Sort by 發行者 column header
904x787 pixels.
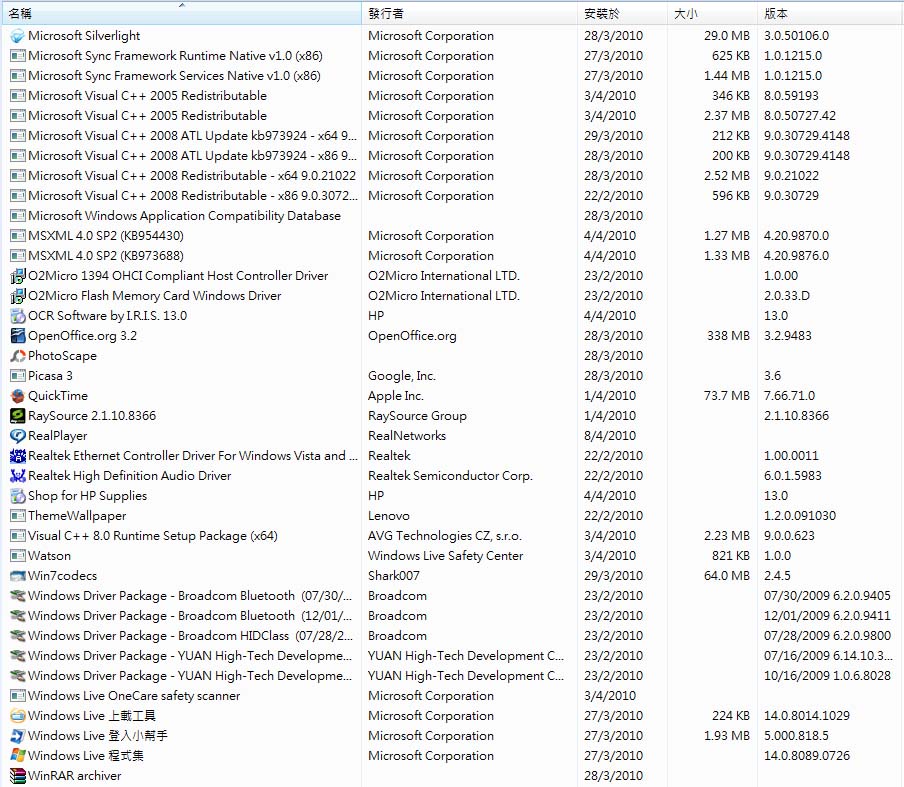[x=468, y=14]
